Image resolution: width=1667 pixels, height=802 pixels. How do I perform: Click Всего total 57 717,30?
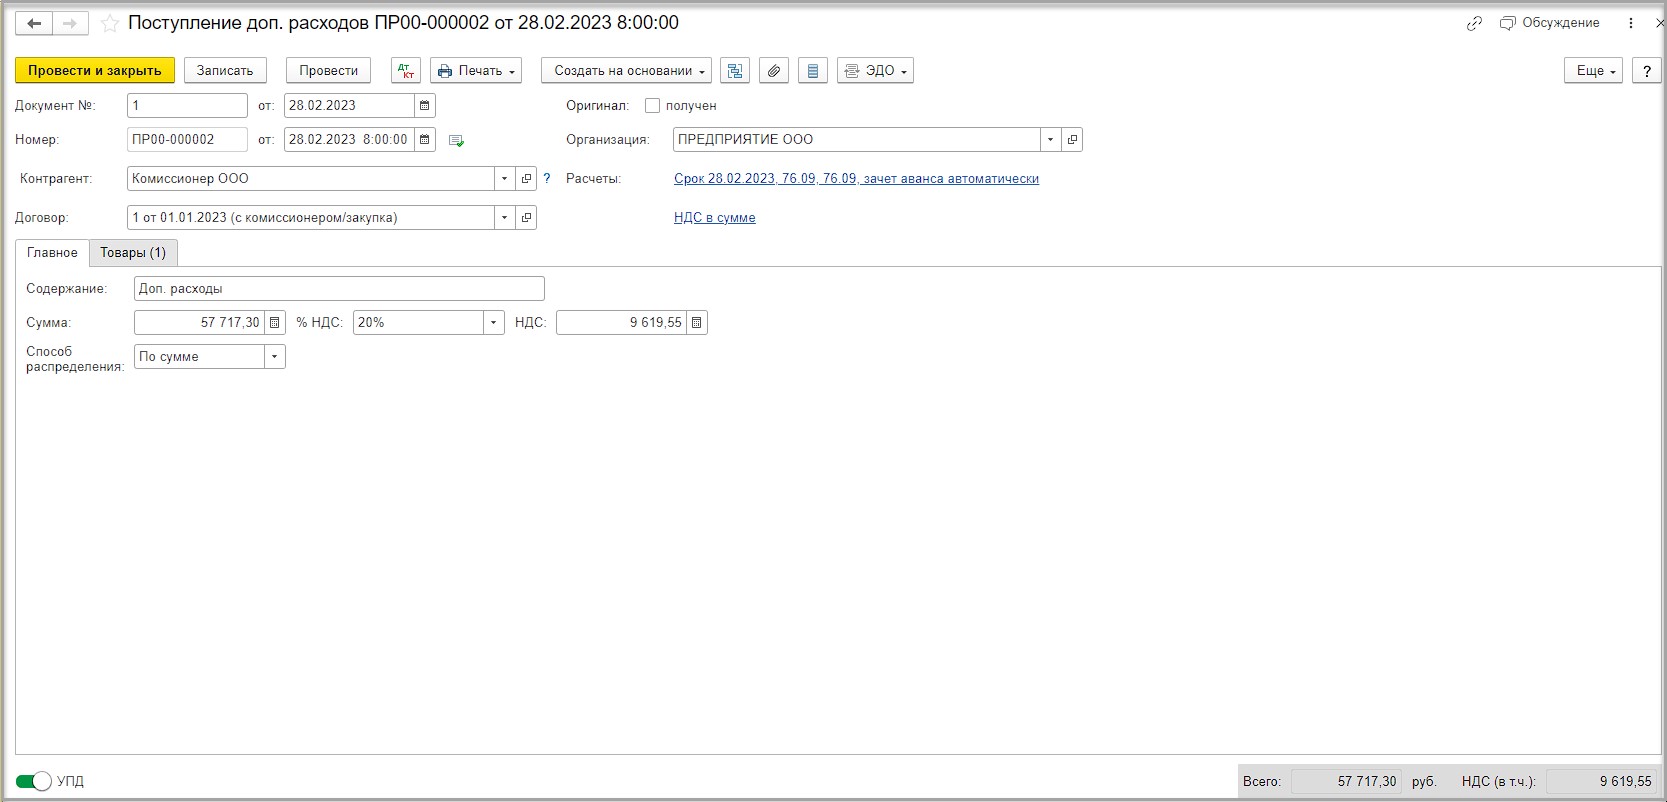click(x=1346, y=781)
